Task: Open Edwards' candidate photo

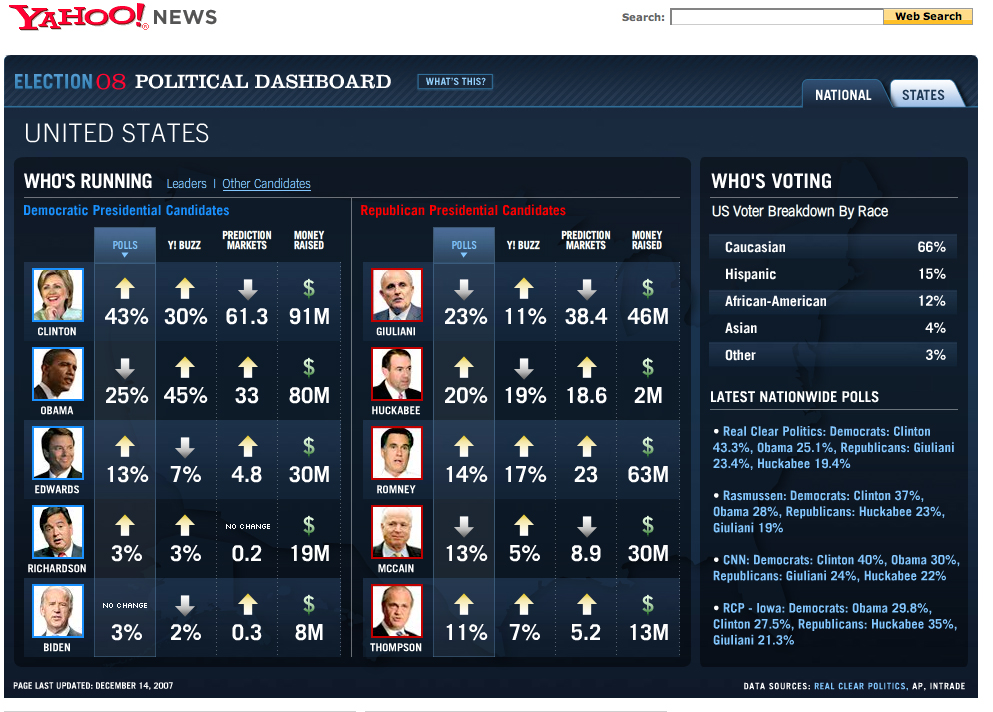Action: (58, 453)
